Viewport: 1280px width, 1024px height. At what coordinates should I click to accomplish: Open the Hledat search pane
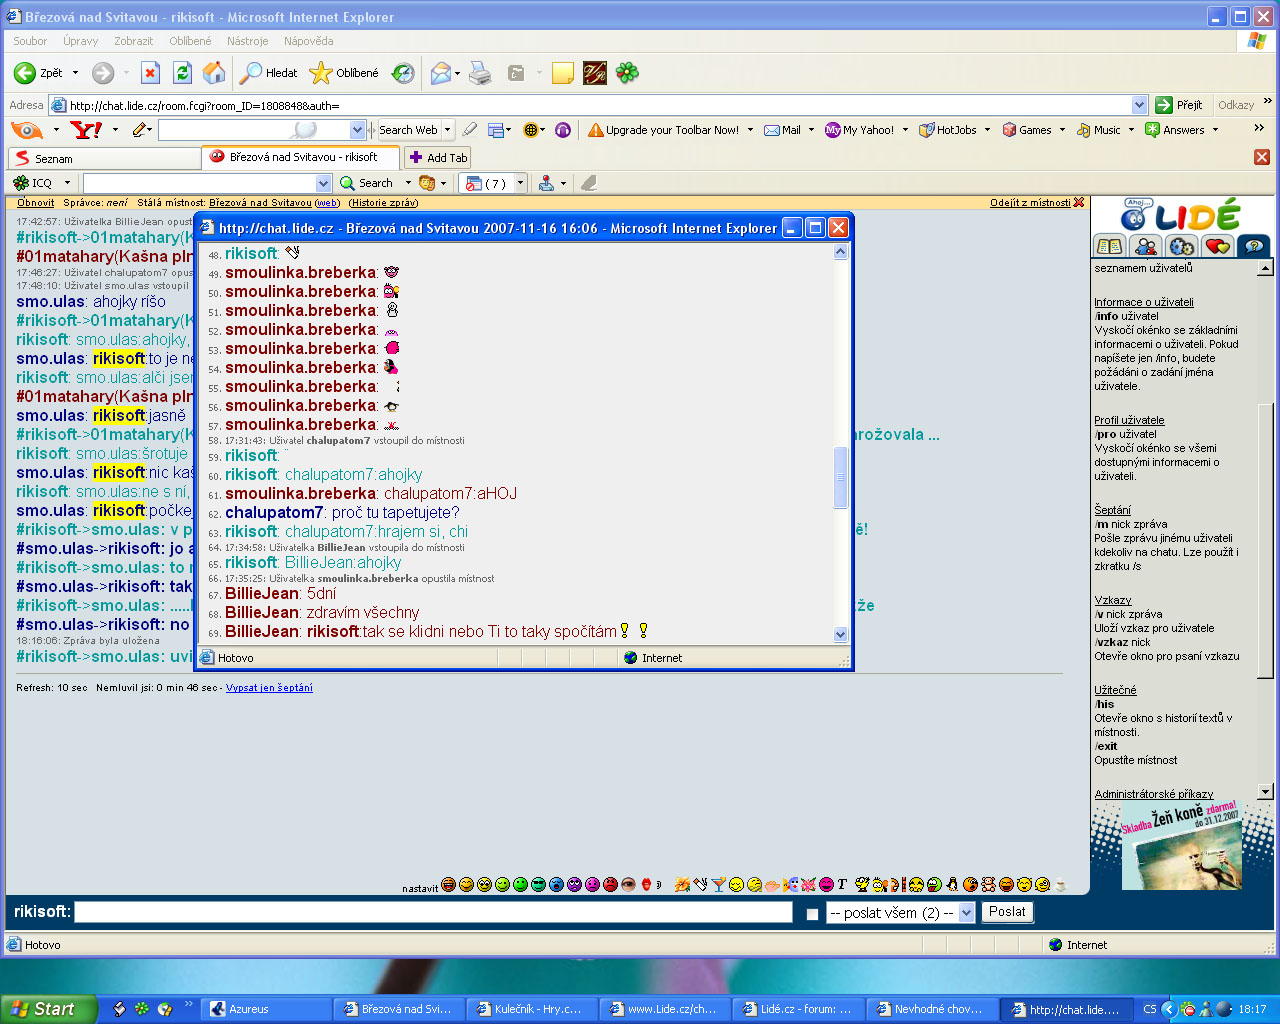pos(269,73)
